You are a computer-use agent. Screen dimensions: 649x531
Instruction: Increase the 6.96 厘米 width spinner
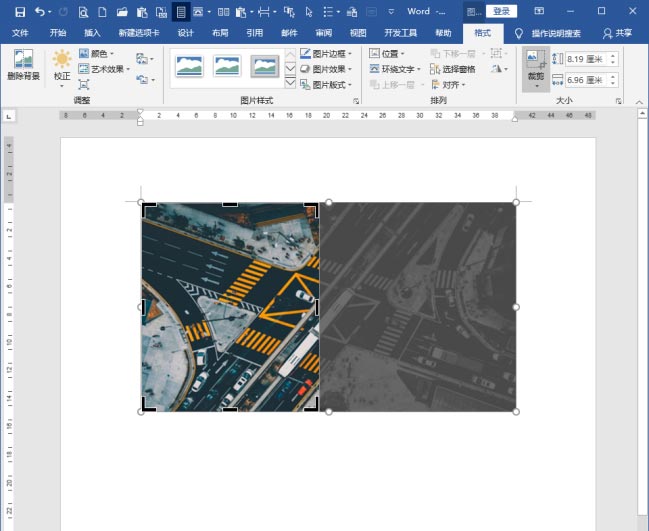click(612, 75)
